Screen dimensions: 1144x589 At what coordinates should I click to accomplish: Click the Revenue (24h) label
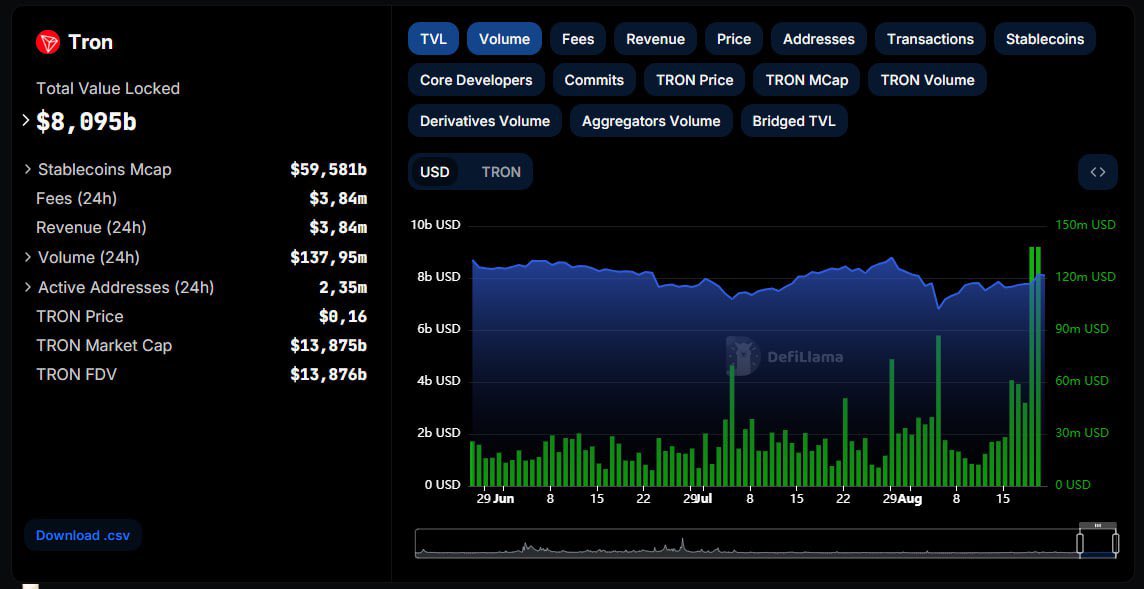(x=91, y=228)
